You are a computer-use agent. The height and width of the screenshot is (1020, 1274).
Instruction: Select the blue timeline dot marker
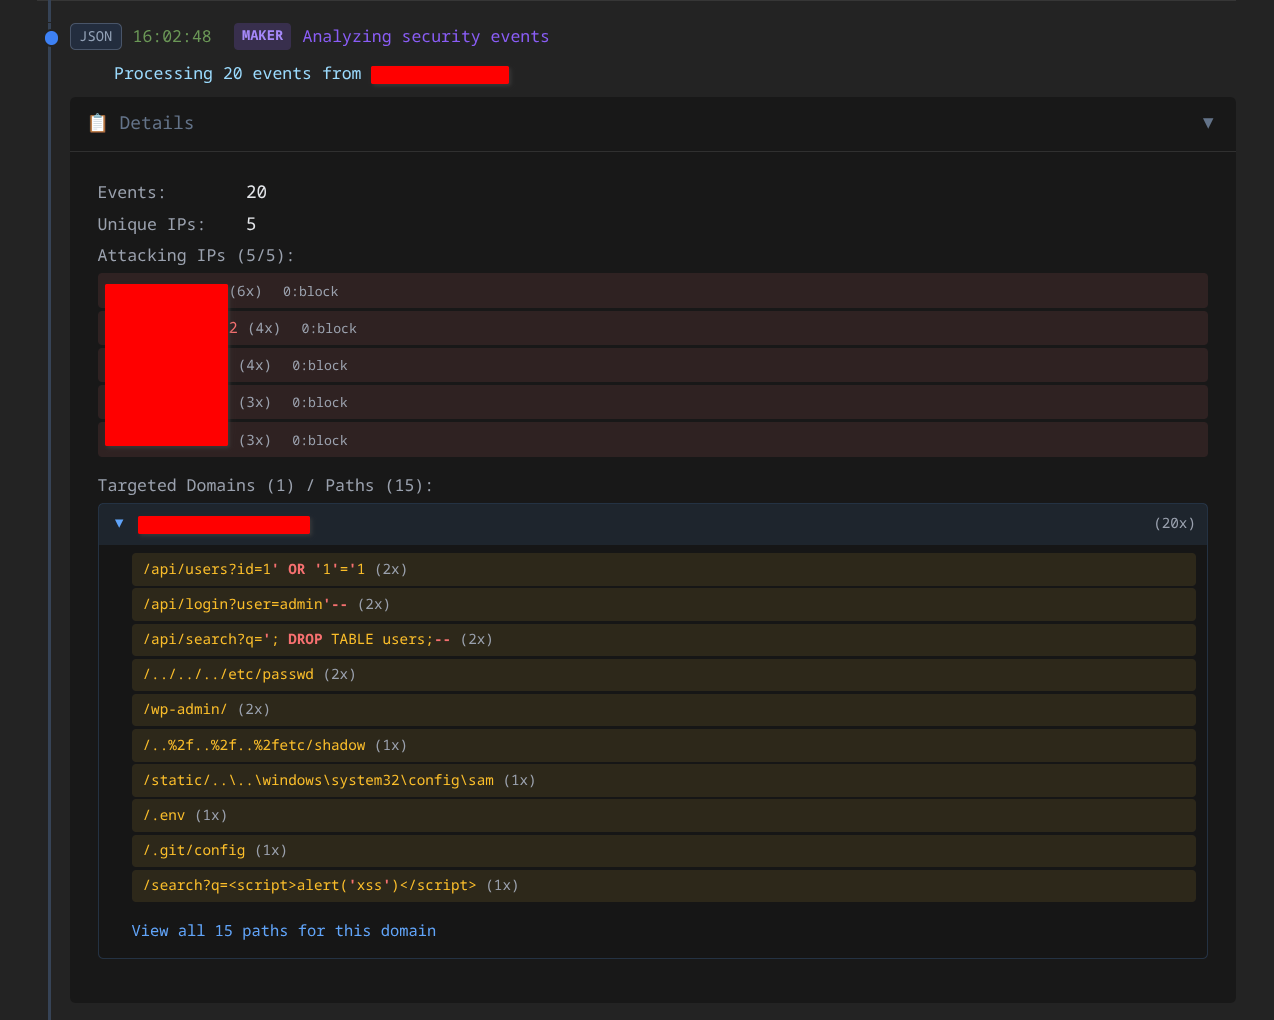(x=50, y=37)
